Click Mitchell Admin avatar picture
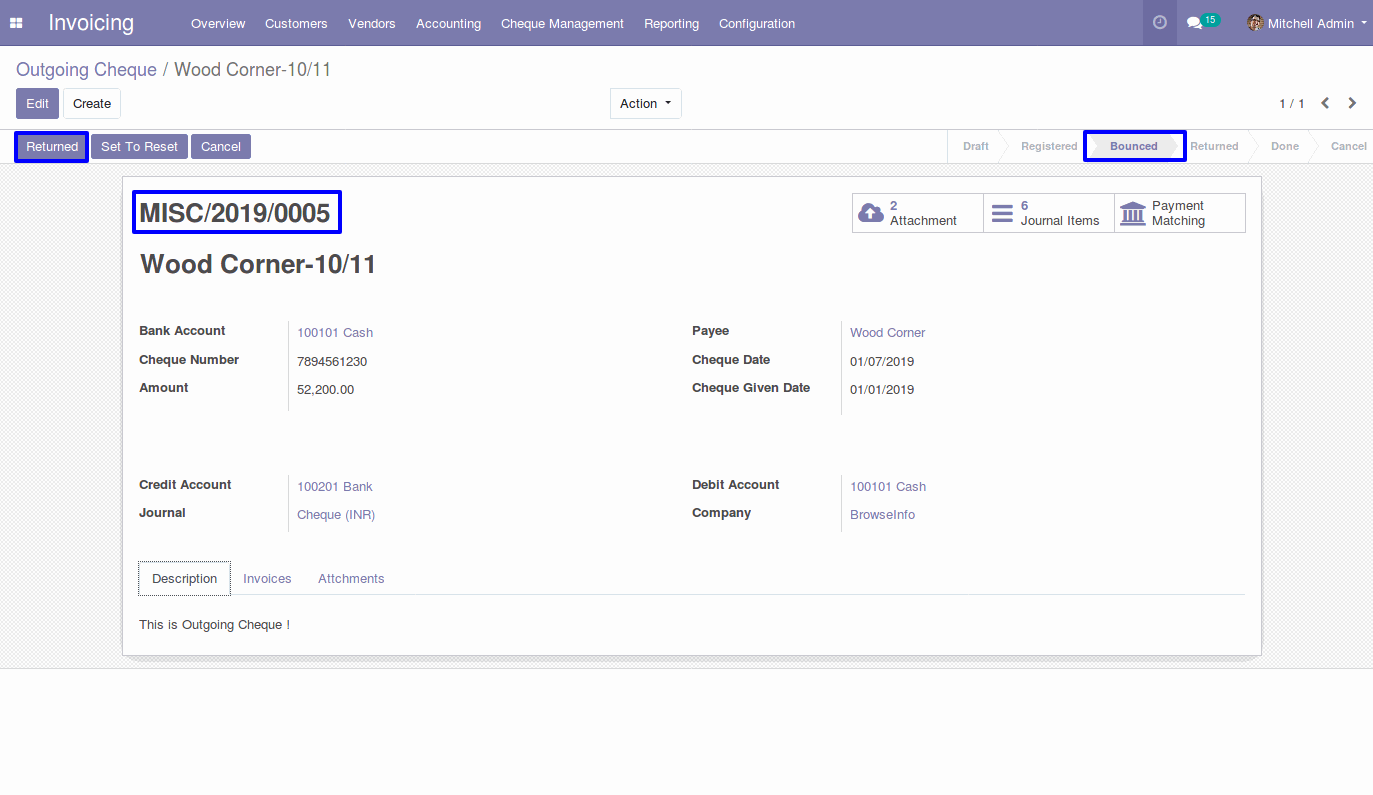1373x795 pixels. (x=1255, y=23)
